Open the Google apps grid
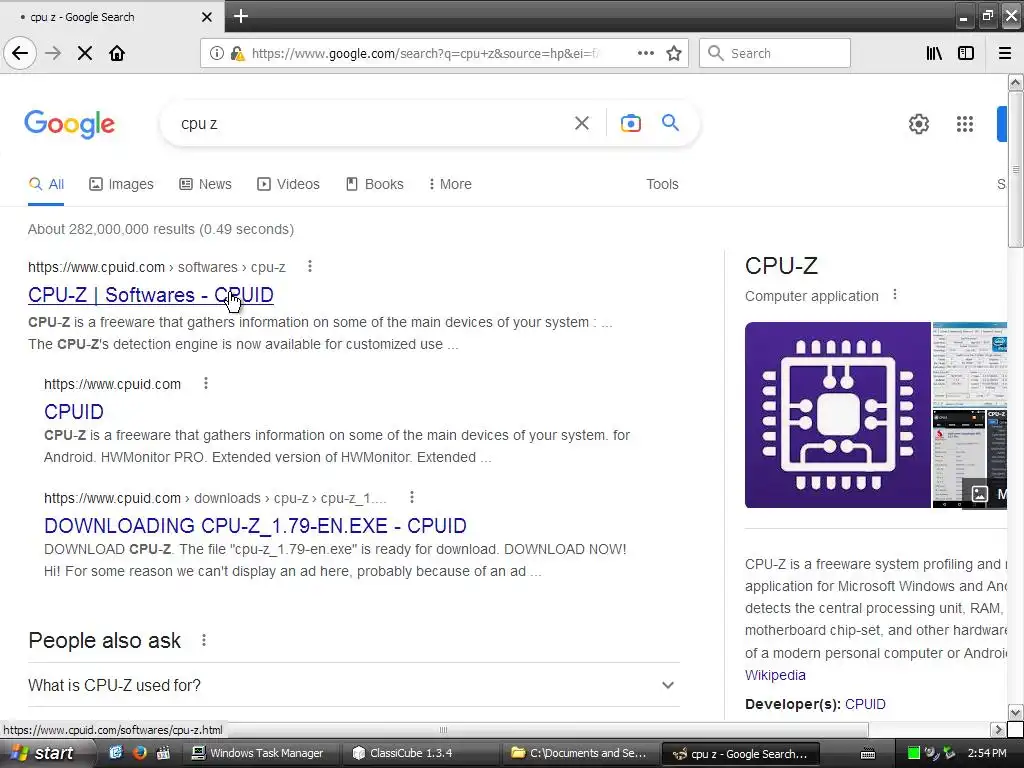Screen dimensions: 1024x768 (965, 123)
